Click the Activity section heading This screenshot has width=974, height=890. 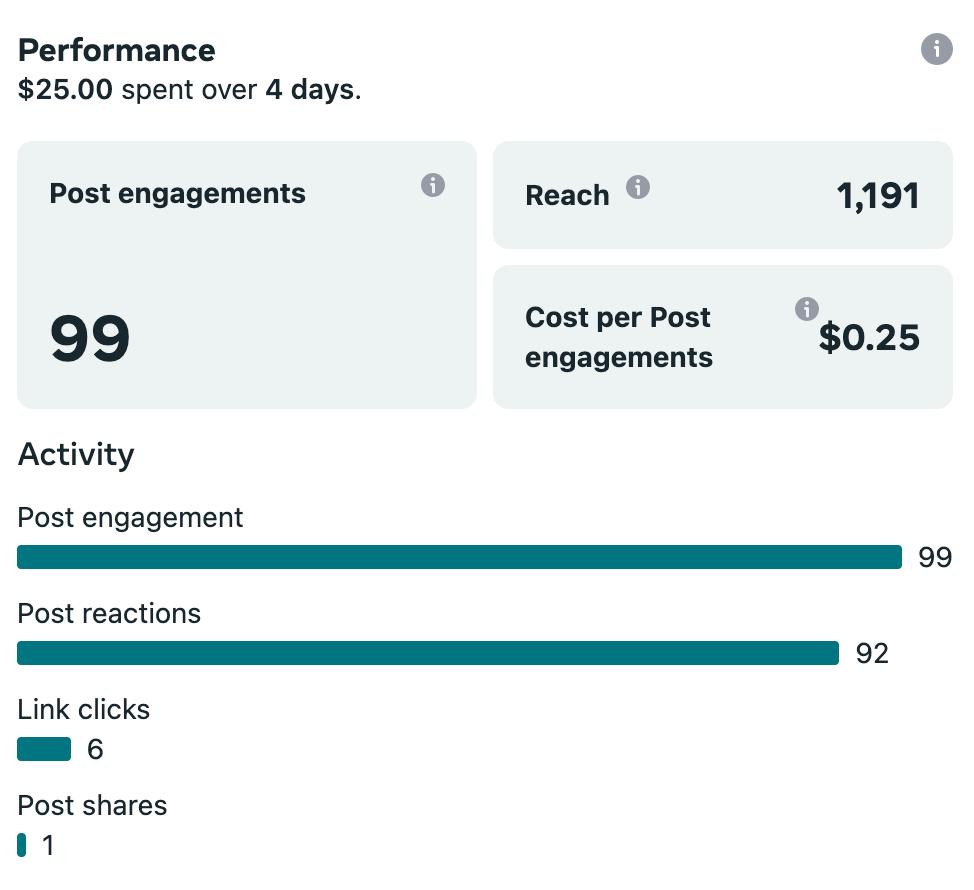pyautogui.click(x=76, y=455)
